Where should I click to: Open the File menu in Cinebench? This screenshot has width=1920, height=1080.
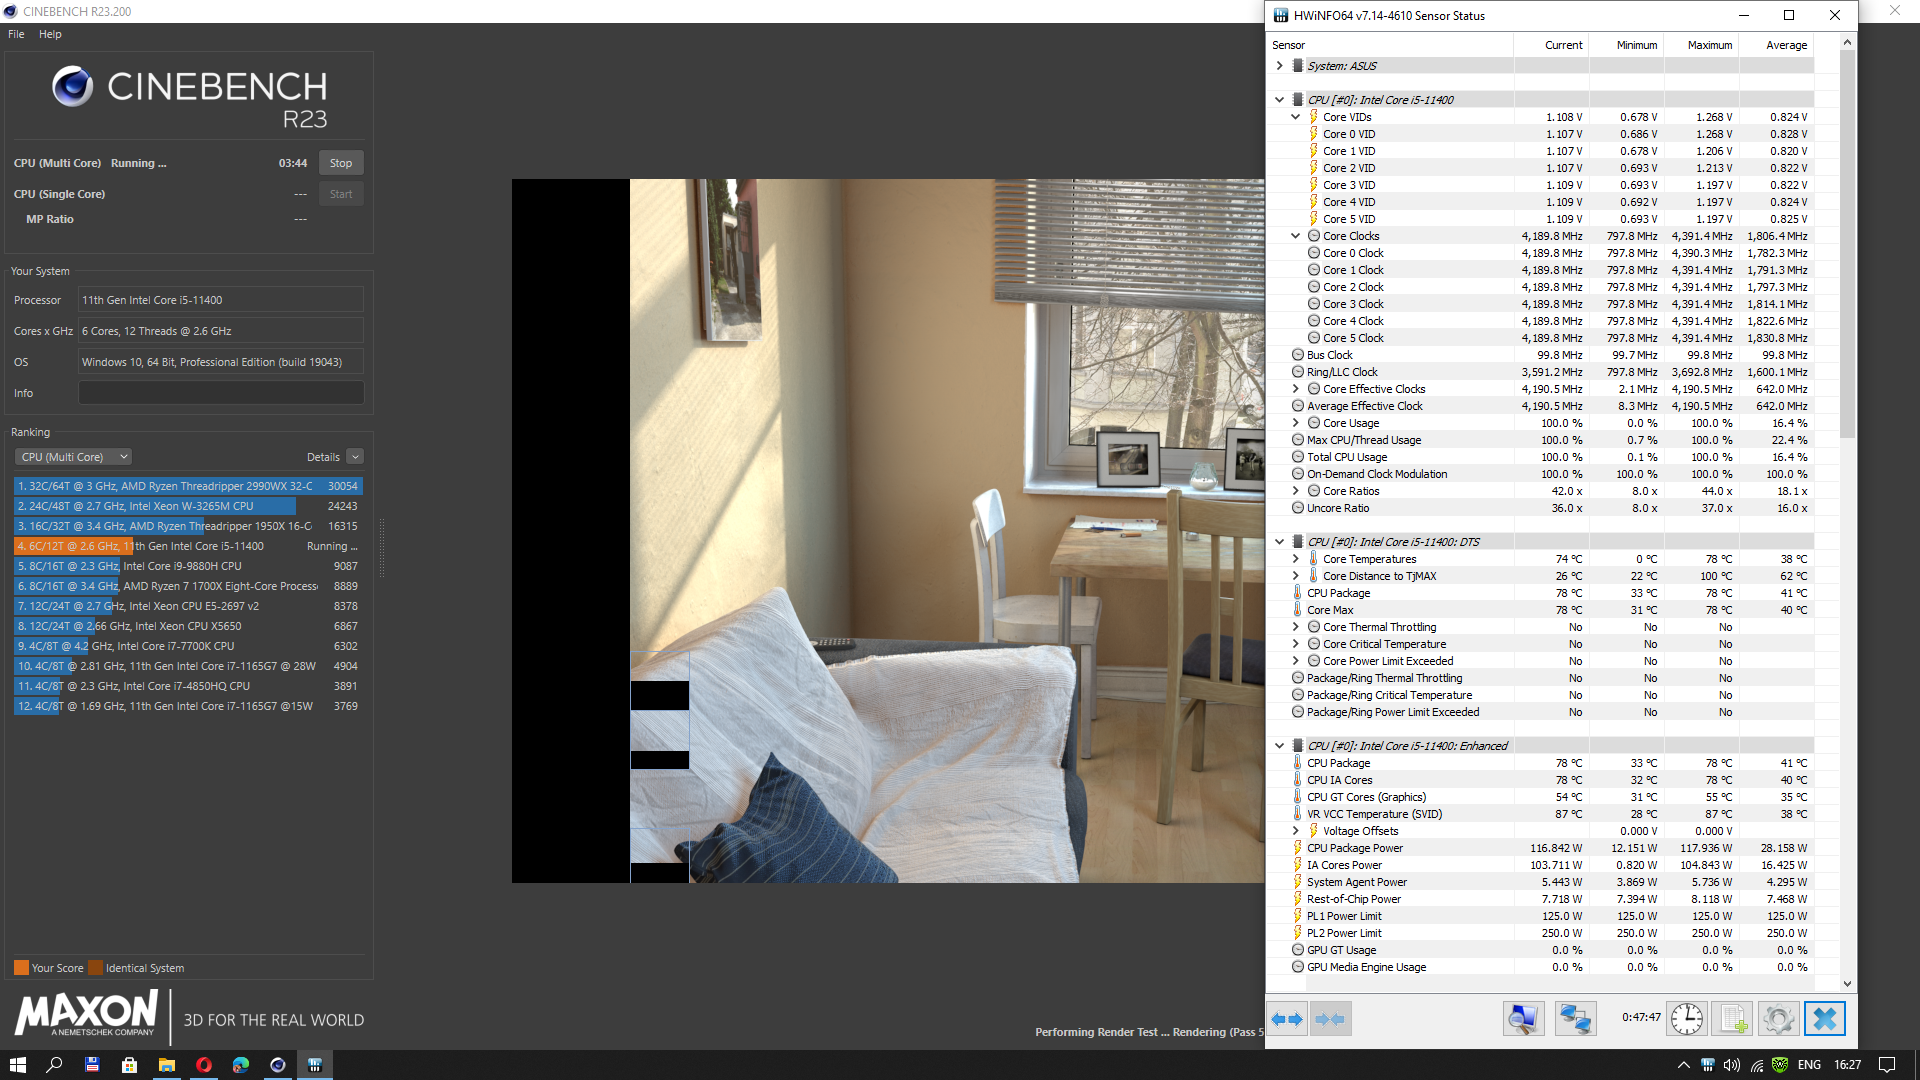coord(16,34)
